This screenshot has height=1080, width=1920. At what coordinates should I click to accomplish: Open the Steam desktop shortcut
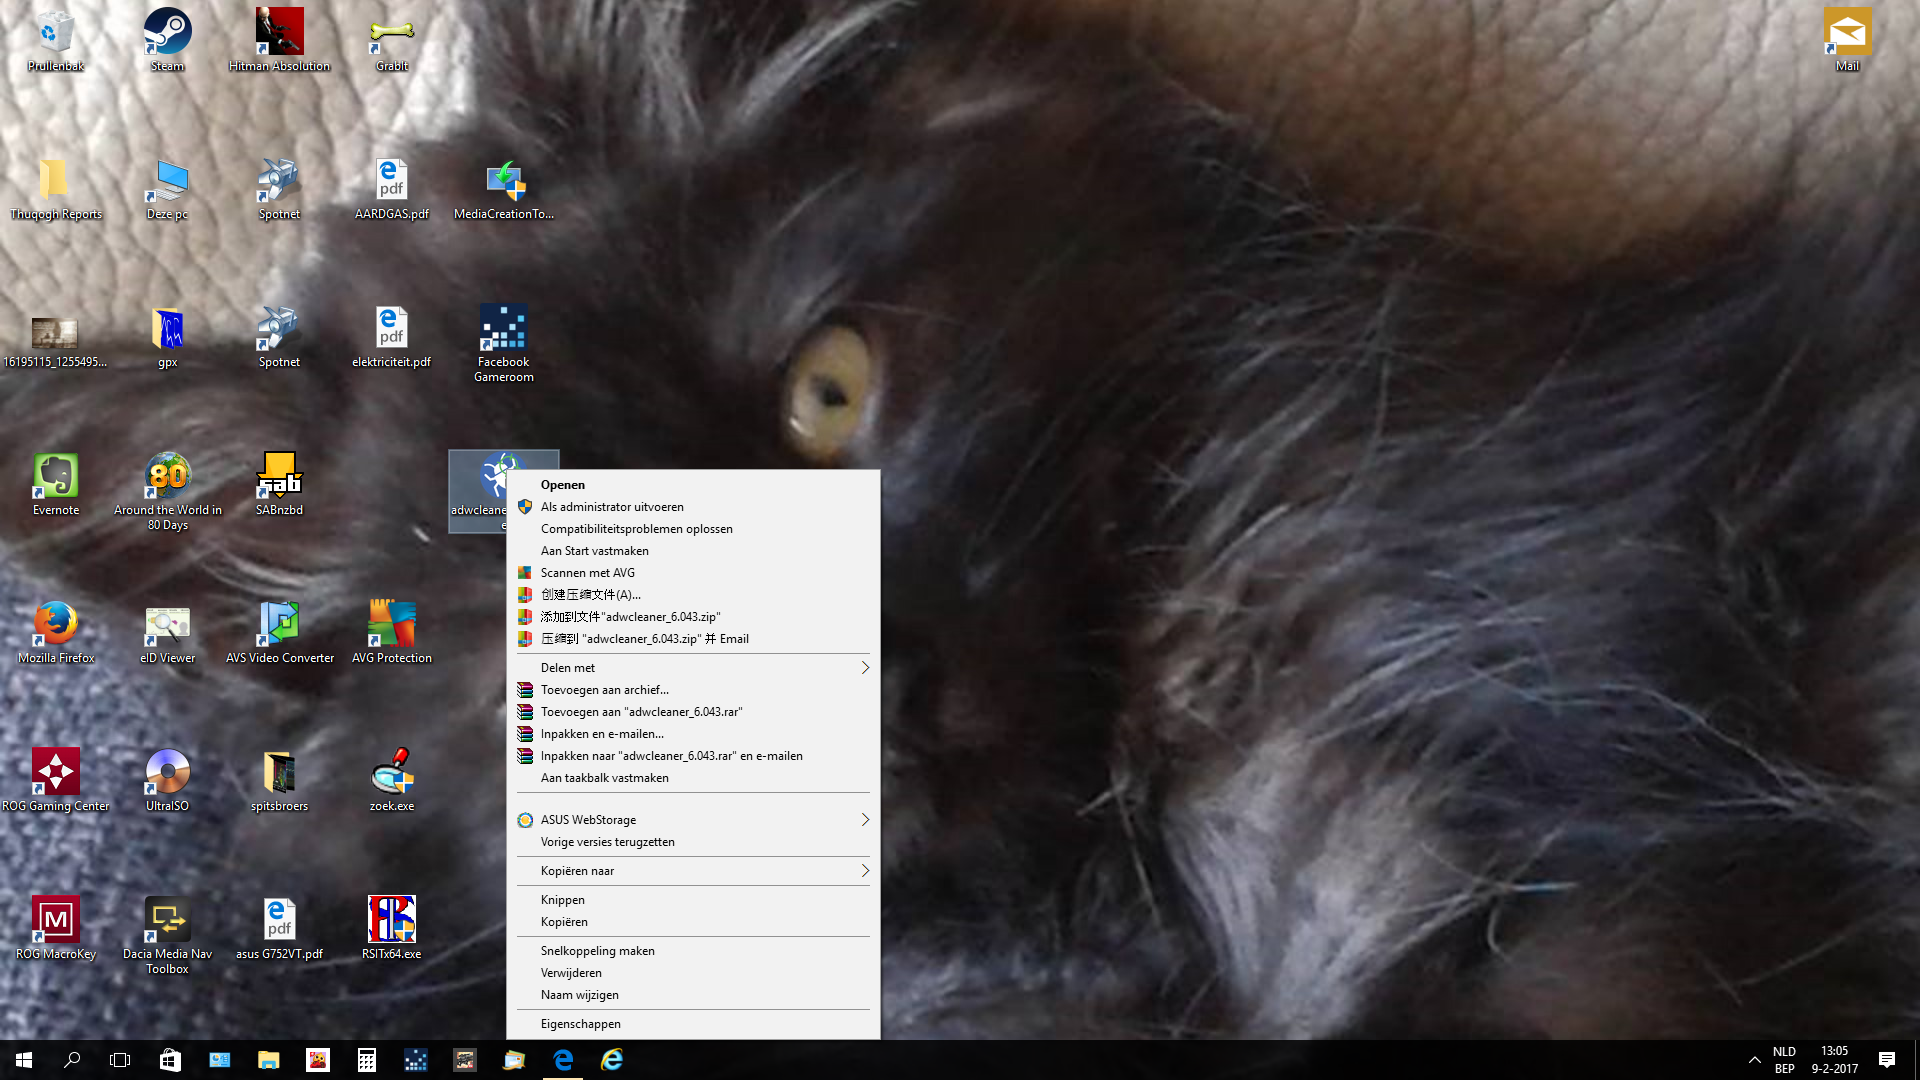[x=167, y=40]
